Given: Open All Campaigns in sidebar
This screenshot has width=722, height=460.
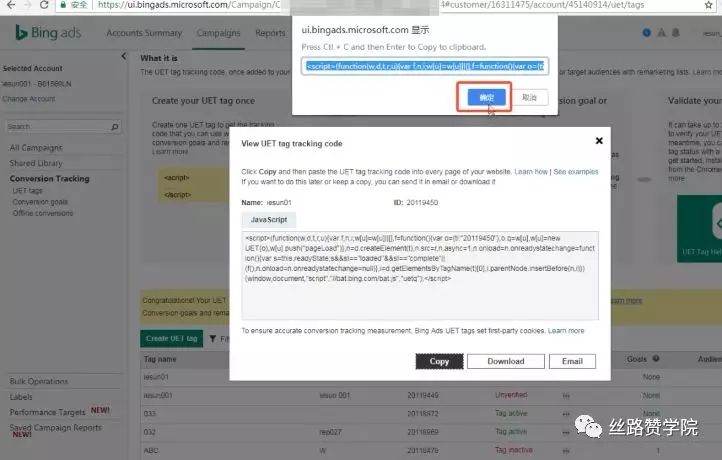Looking at the screenshot, I should 36,148.
